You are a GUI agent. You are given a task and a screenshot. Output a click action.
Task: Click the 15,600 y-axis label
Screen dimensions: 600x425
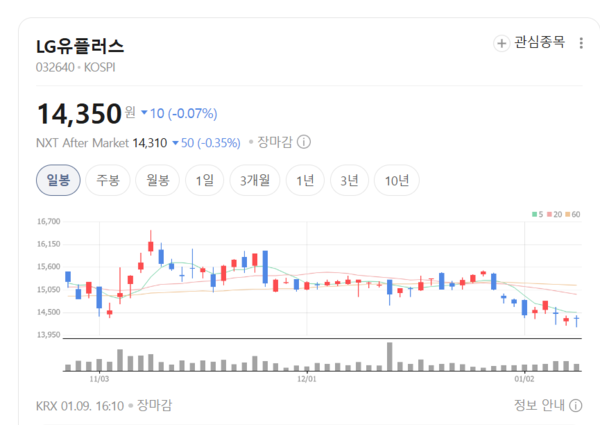[49, 267]
